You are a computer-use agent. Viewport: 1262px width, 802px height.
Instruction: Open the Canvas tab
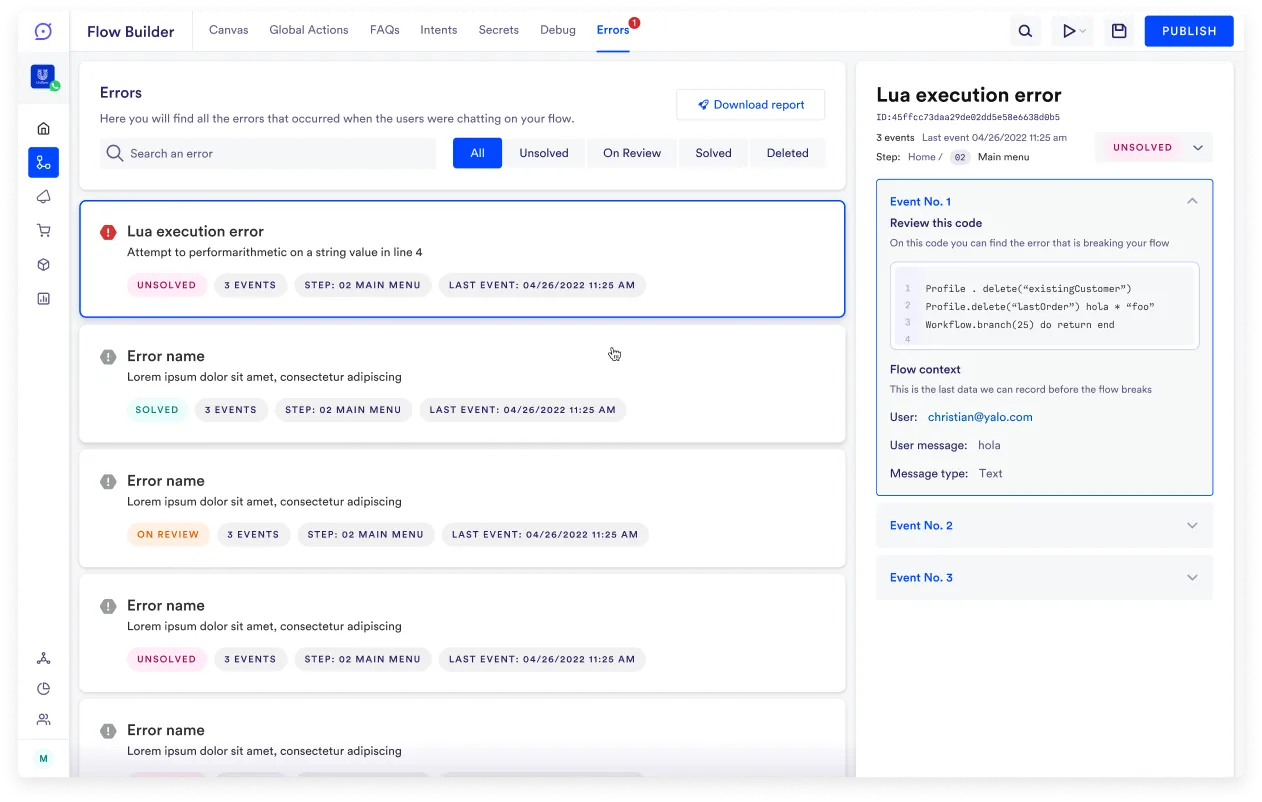(x=229, y=30)
